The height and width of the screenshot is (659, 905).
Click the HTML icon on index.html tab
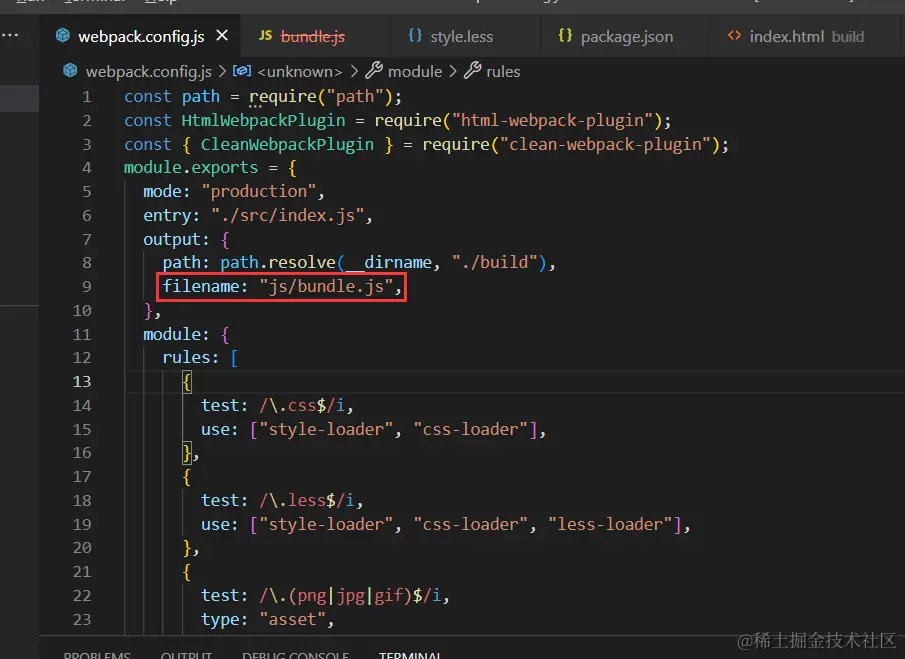[x=734, y=36]
